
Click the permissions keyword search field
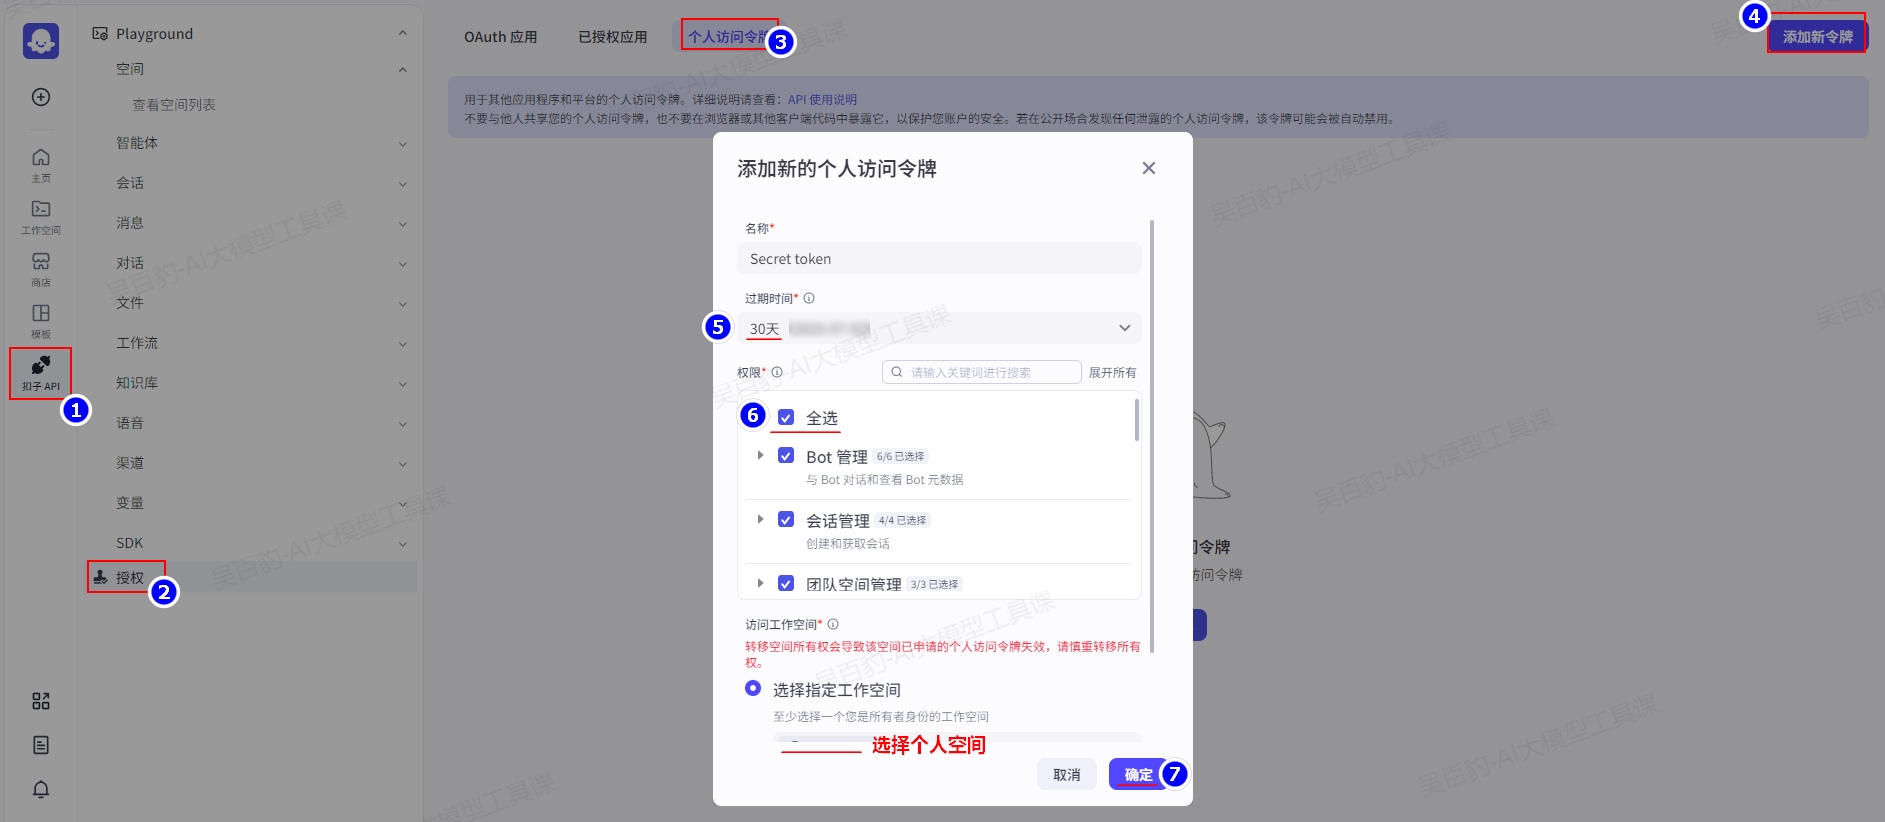[981, 372]
